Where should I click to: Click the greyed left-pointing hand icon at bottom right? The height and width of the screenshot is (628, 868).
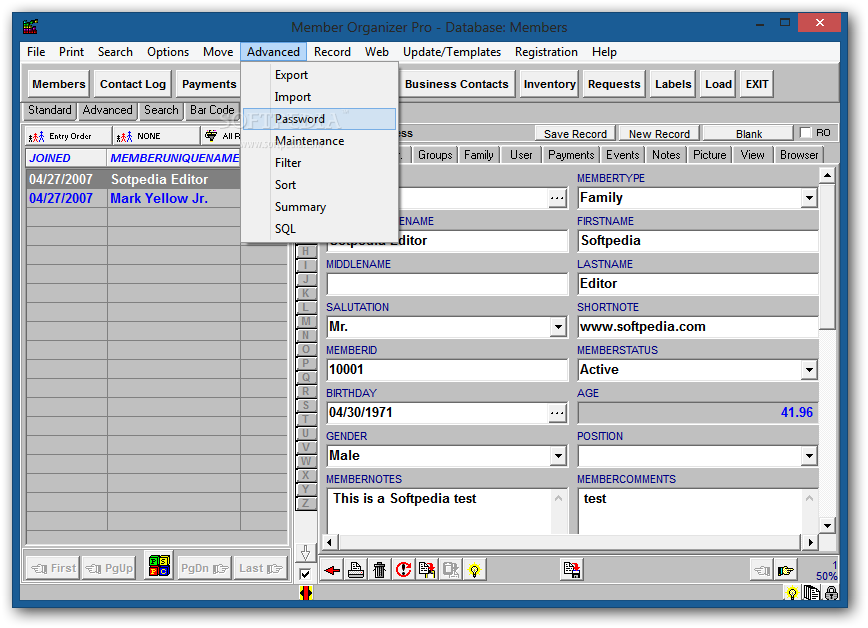tap(762, 570)
